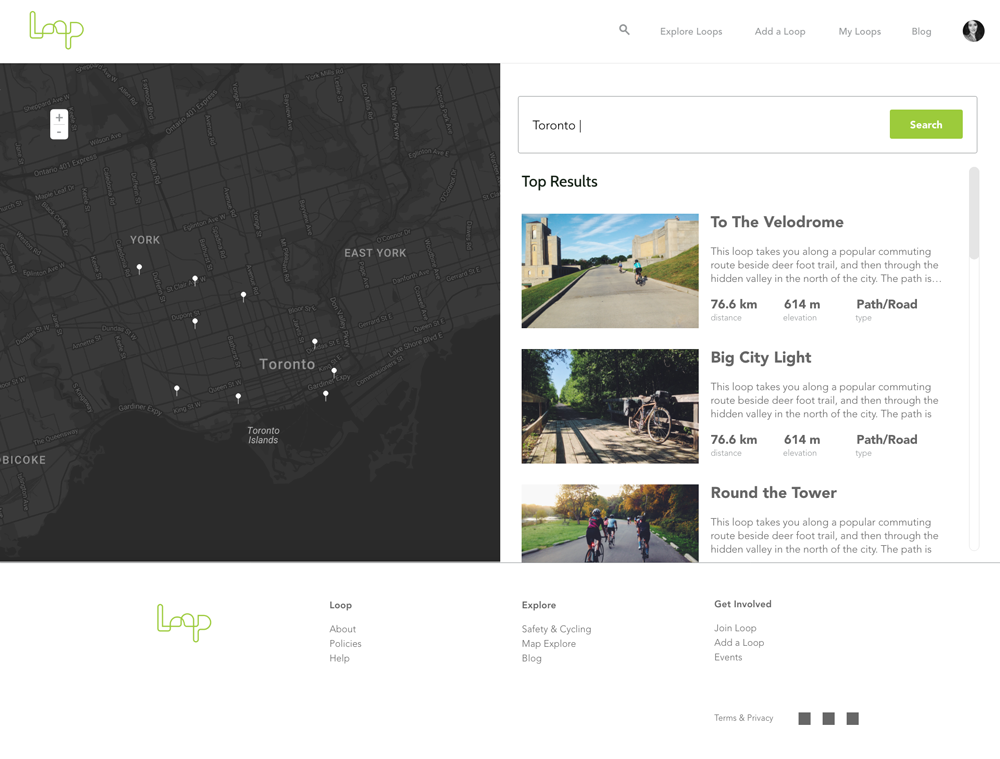
Task: Select the map pin nearest Toronto Islands label
Action: pyautogui.click(x=239, y=397)
